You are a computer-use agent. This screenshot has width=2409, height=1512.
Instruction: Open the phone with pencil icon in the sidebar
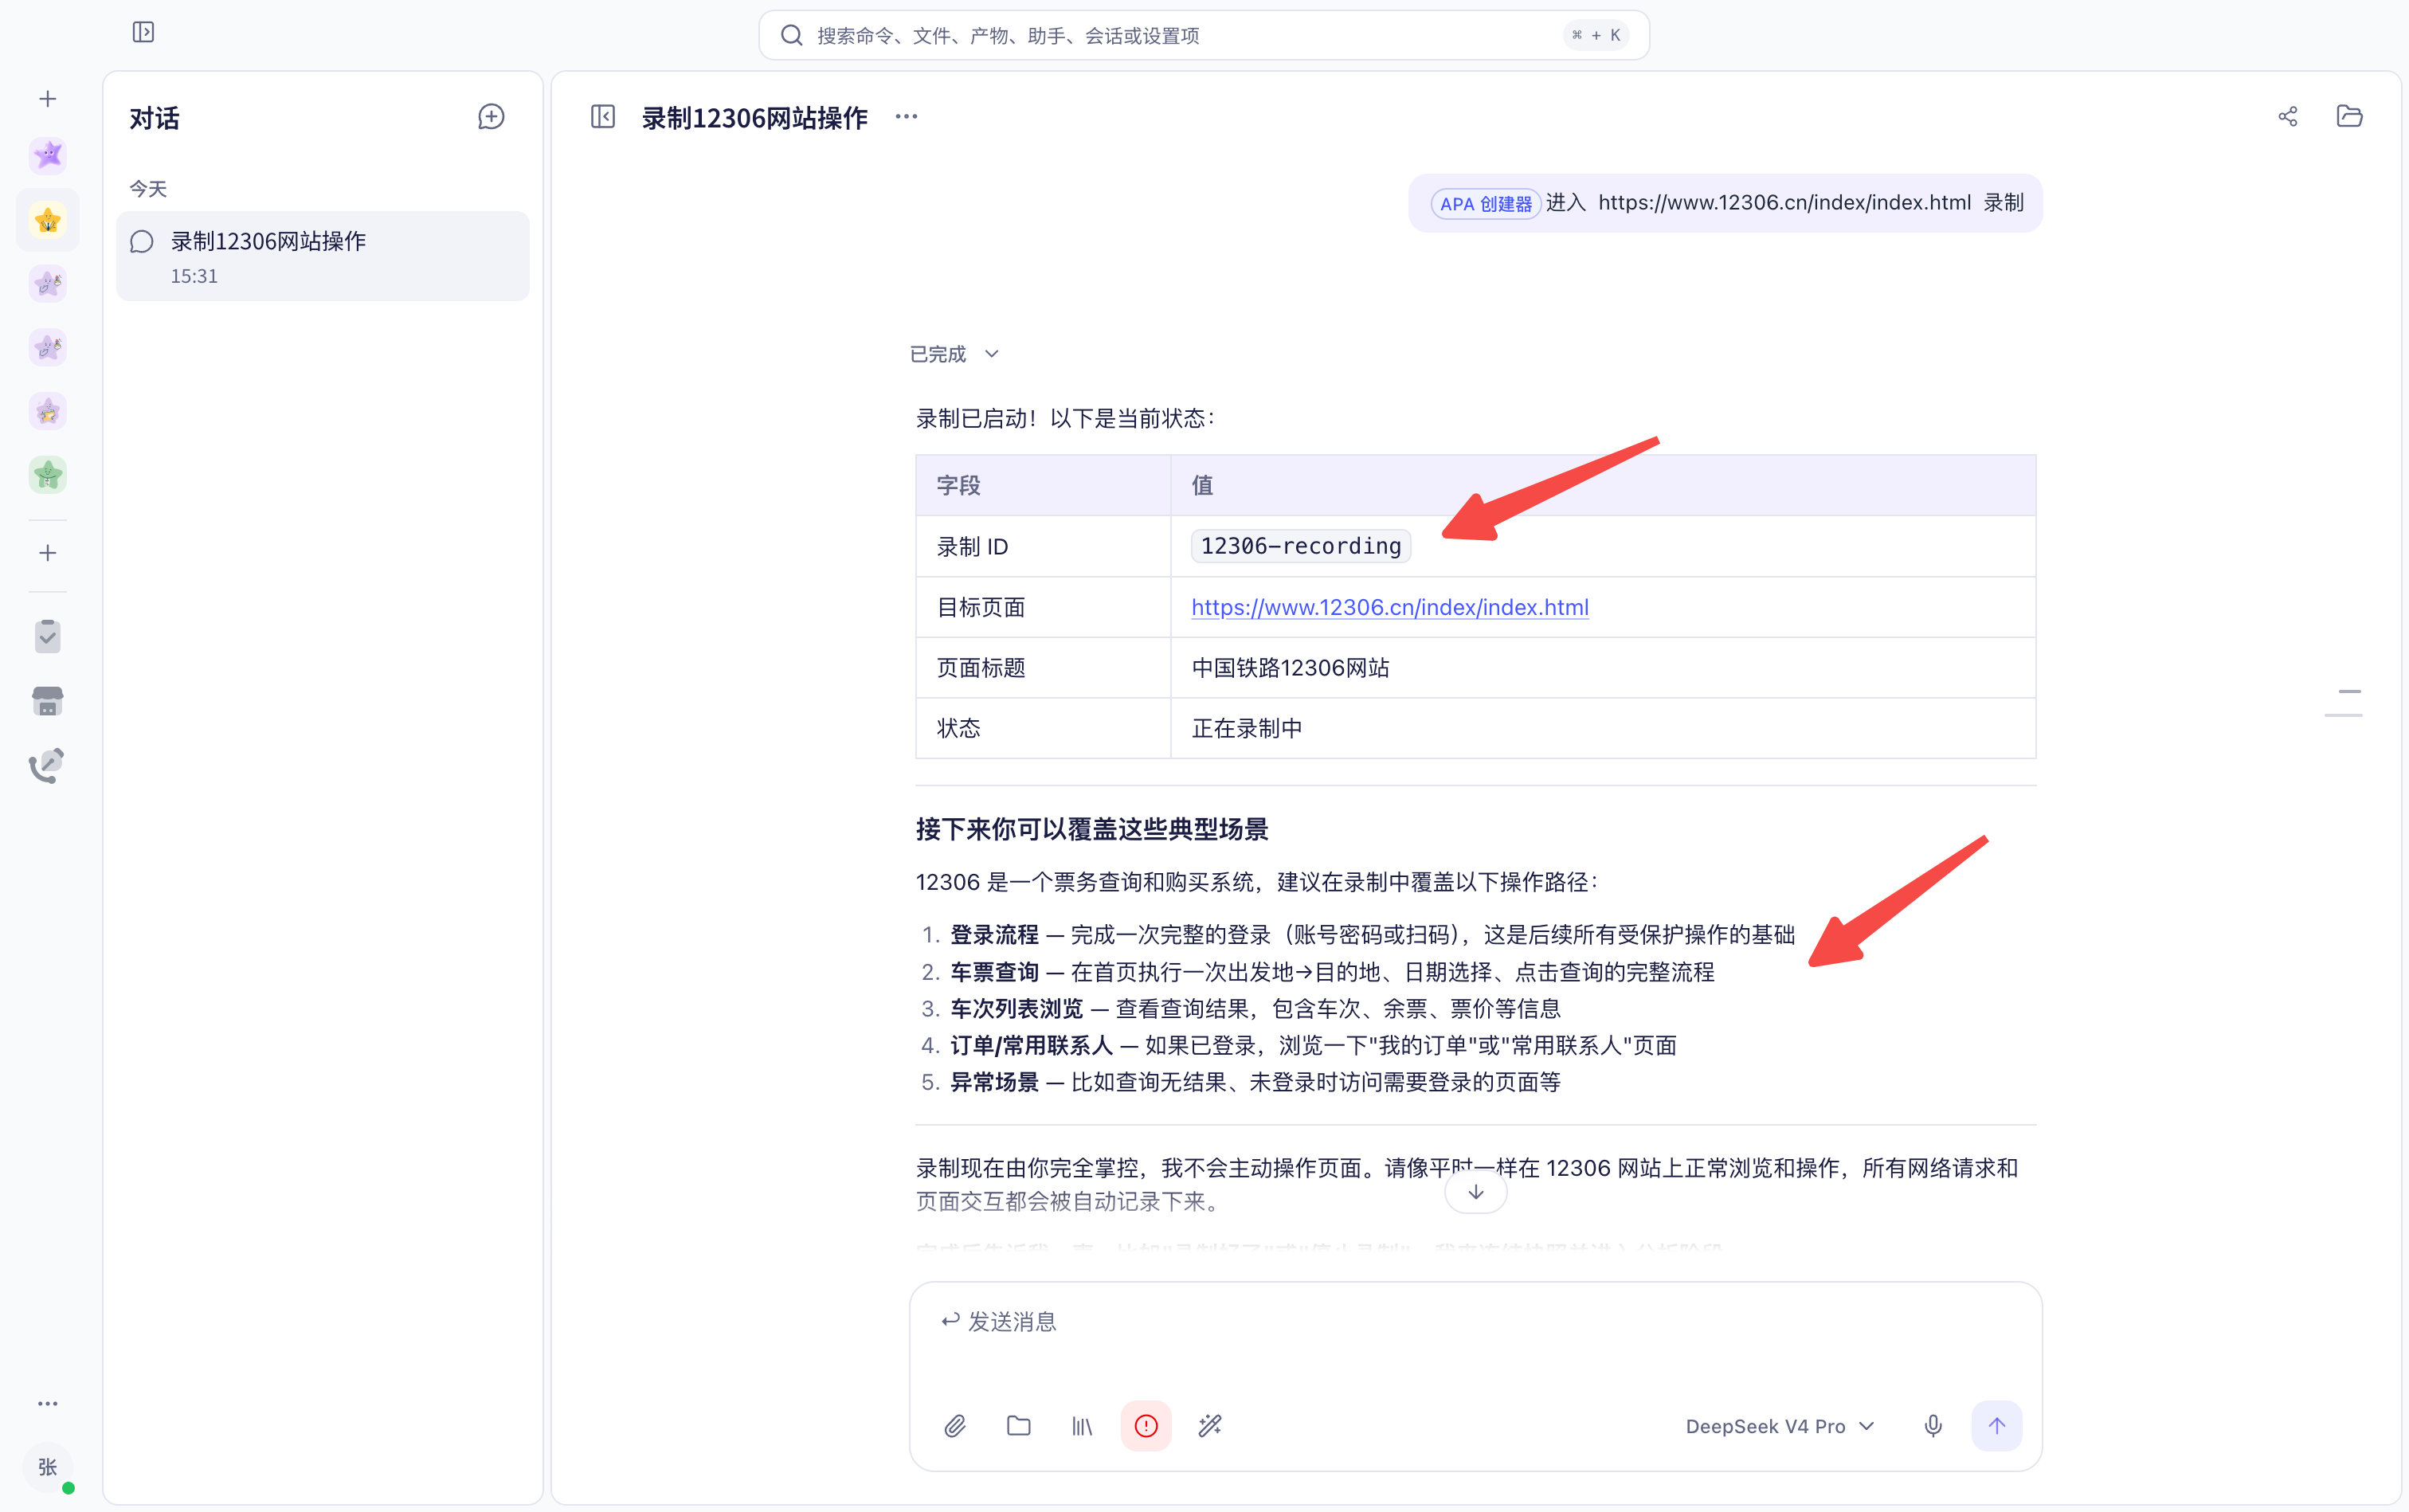click(x=47, y=766)
